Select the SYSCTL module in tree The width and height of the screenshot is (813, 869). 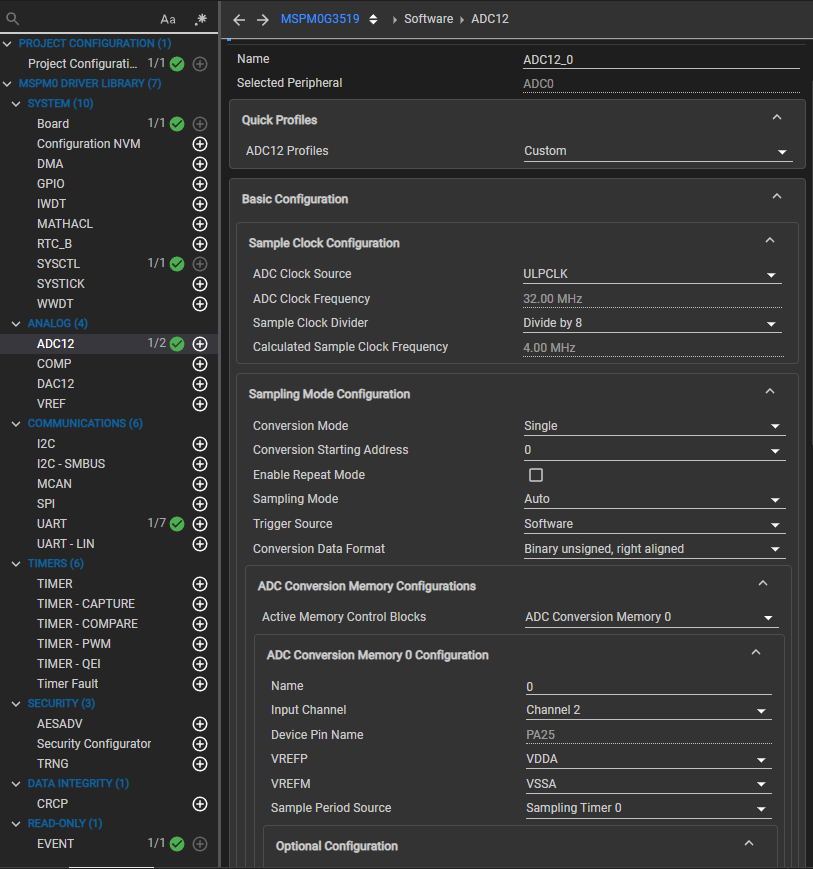58,264
